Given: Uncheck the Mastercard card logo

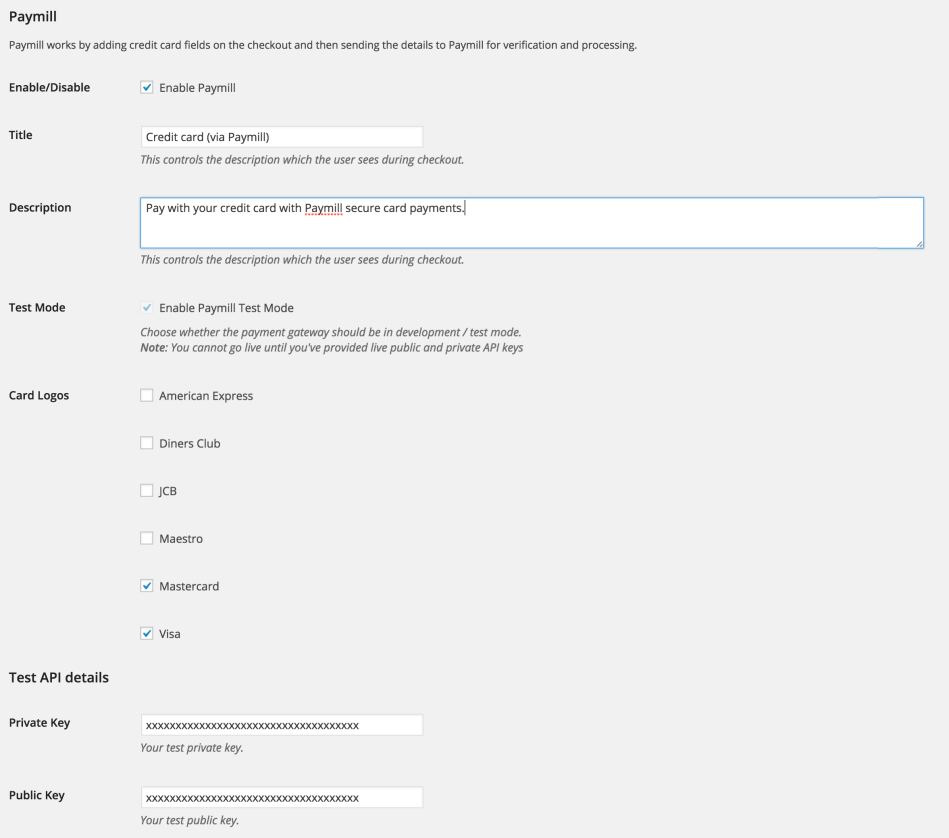Looking at the screenshot, I should coord(146,585).
